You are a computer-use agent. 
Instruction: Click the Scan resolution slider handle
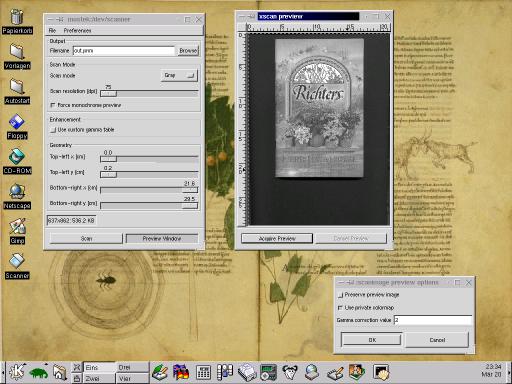pyautogui.click(x=109, y=94)
